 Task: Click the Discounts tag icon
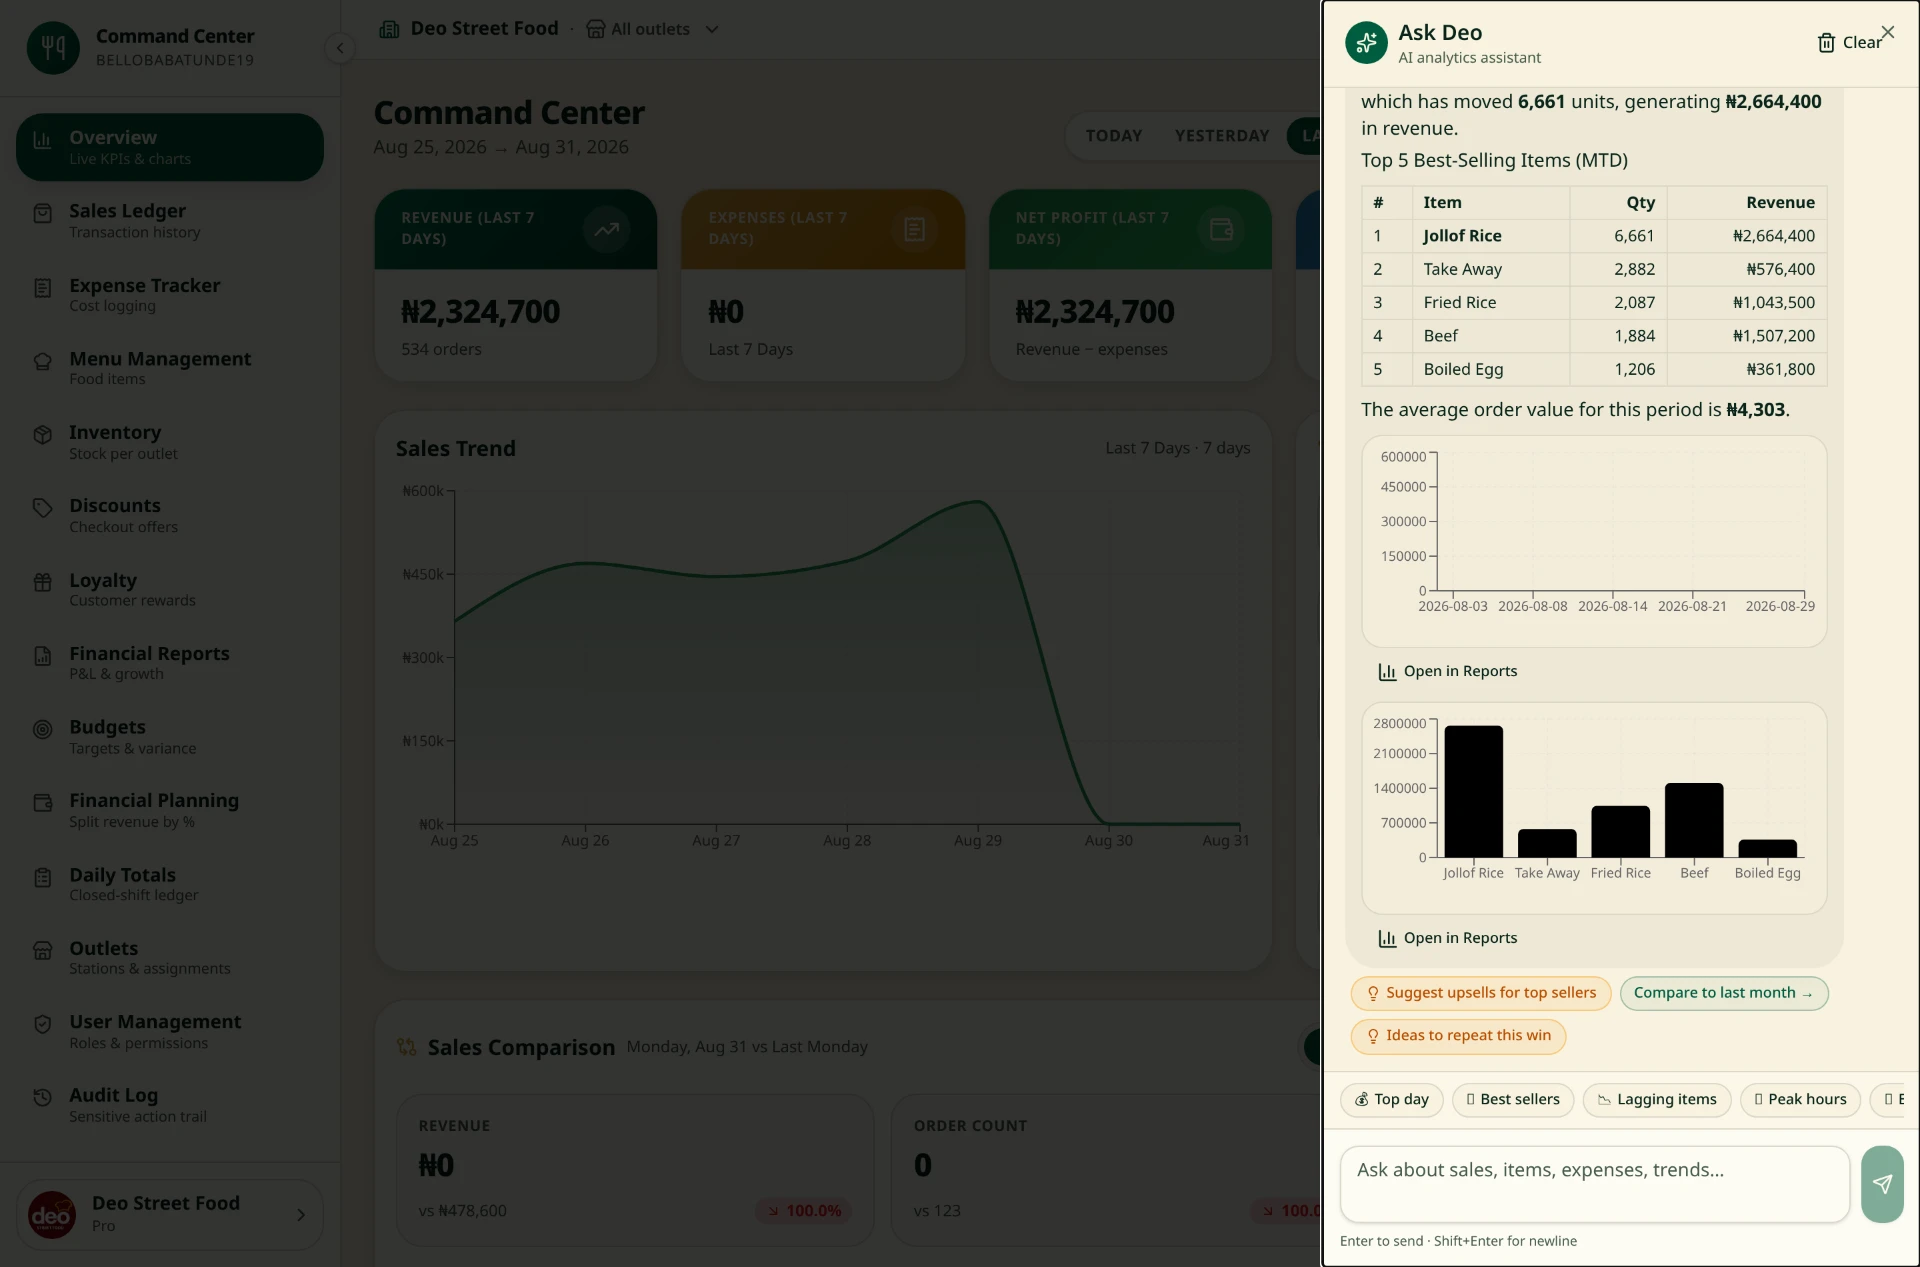click(42, 508)
